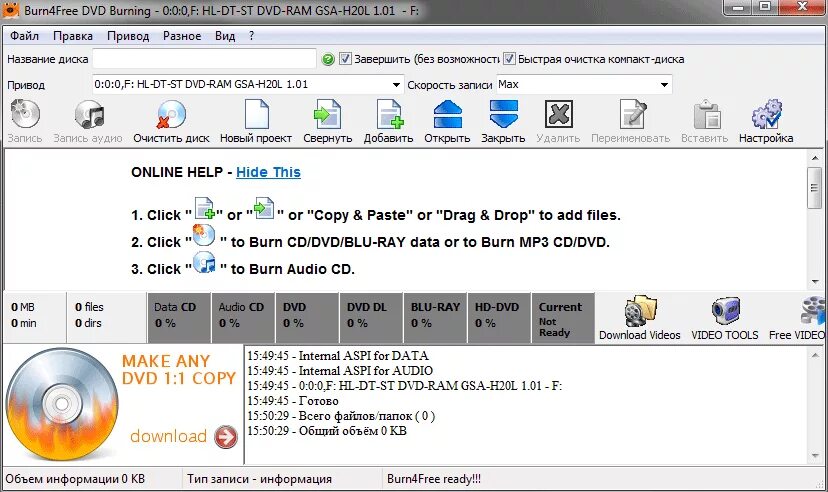
Task: Select the DVD DL capacity indicator
Action: tap(371, 318)
